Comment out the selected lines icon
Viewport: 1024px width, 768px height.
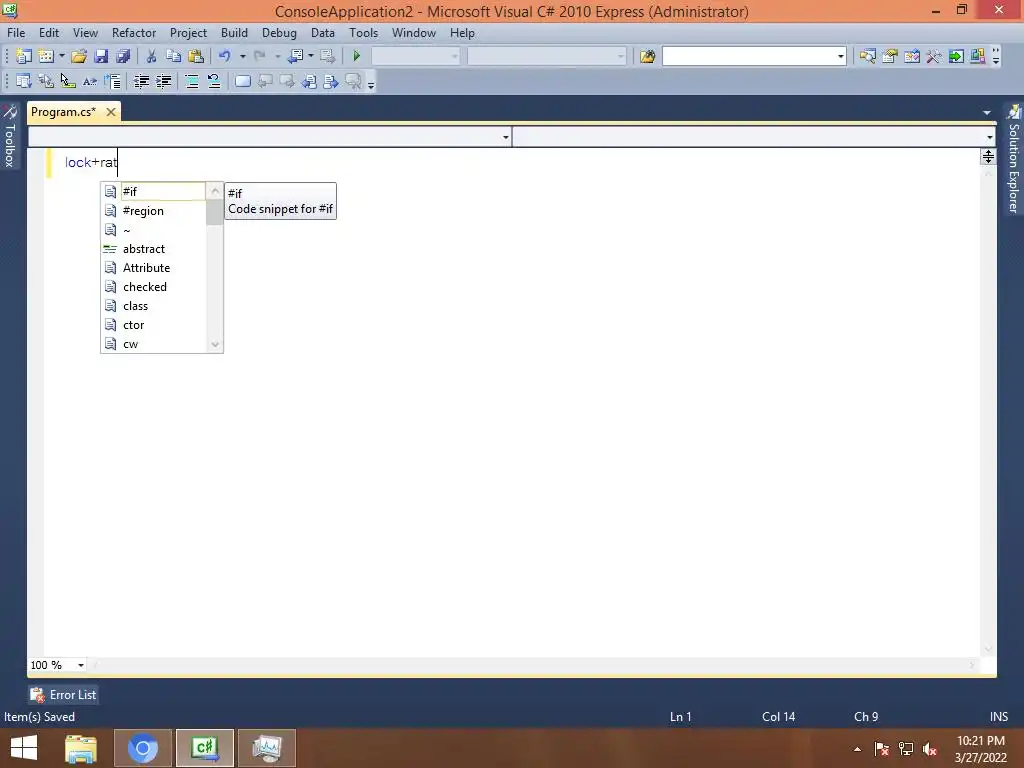pos(192,81)
